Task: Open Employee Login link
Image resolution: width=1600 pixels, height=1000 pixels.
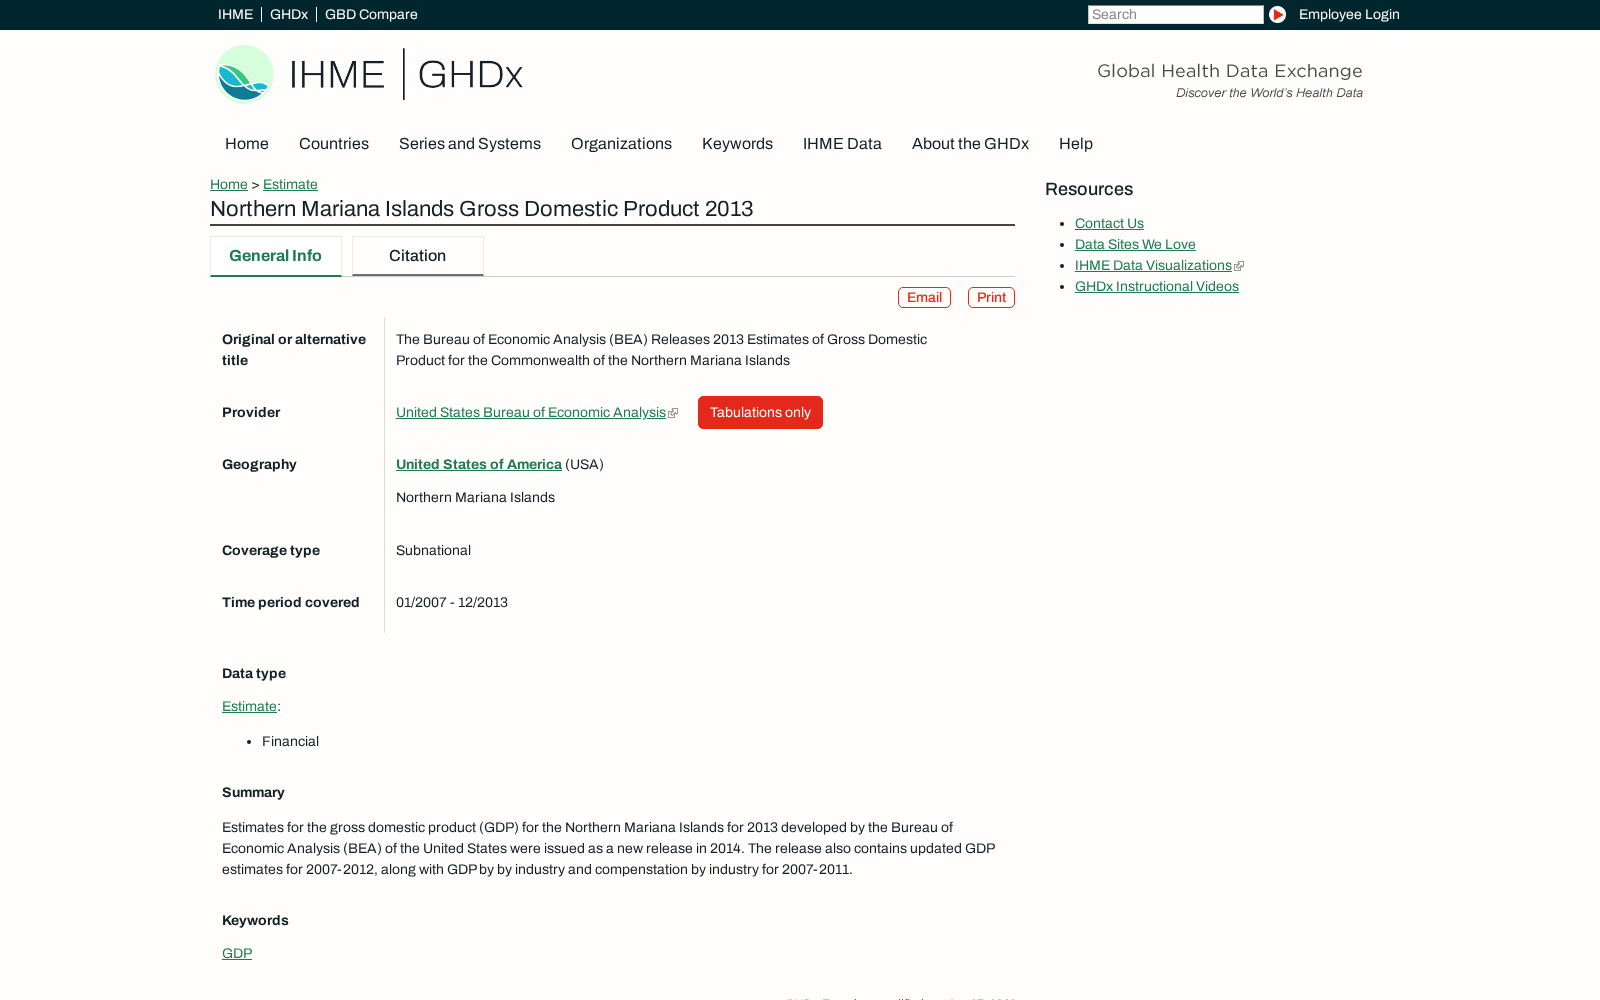Action: pos(1349,14)
